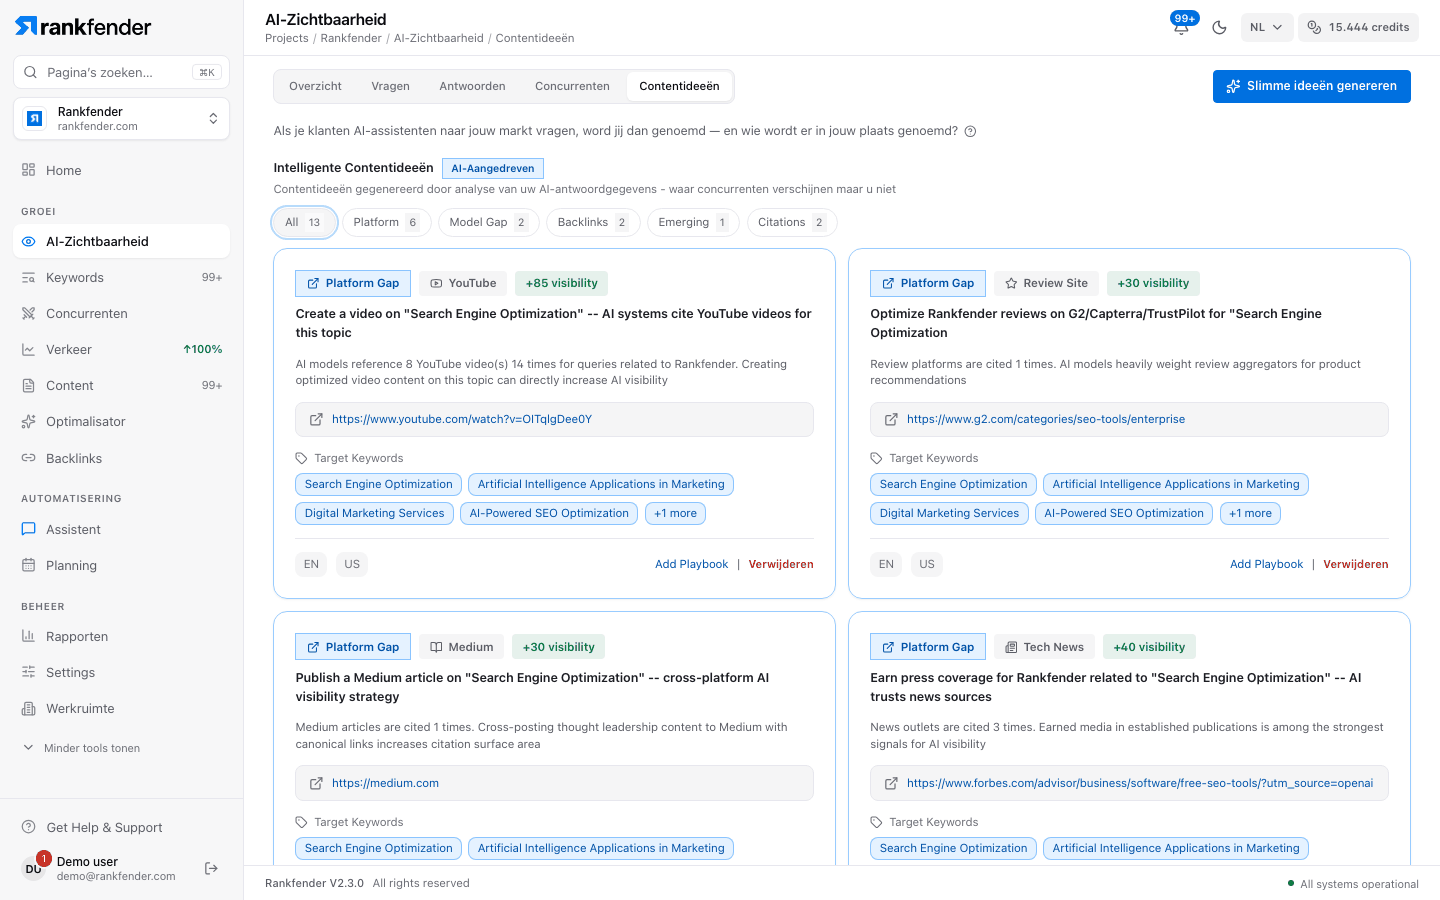Focus the Pagina's zoeken search field
Image resolution: width=1440 pixels, height=900 pixels.
click(121, 72)
